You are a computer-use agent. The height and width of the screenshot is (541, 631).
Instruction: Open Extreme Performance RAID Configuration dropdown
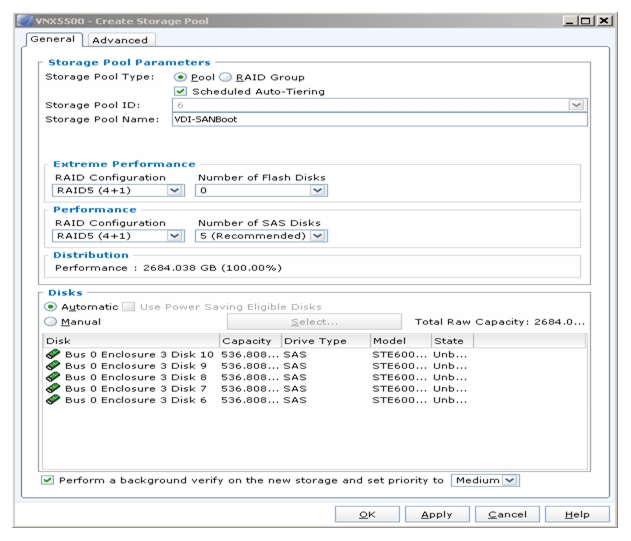(x=174, y=190)
